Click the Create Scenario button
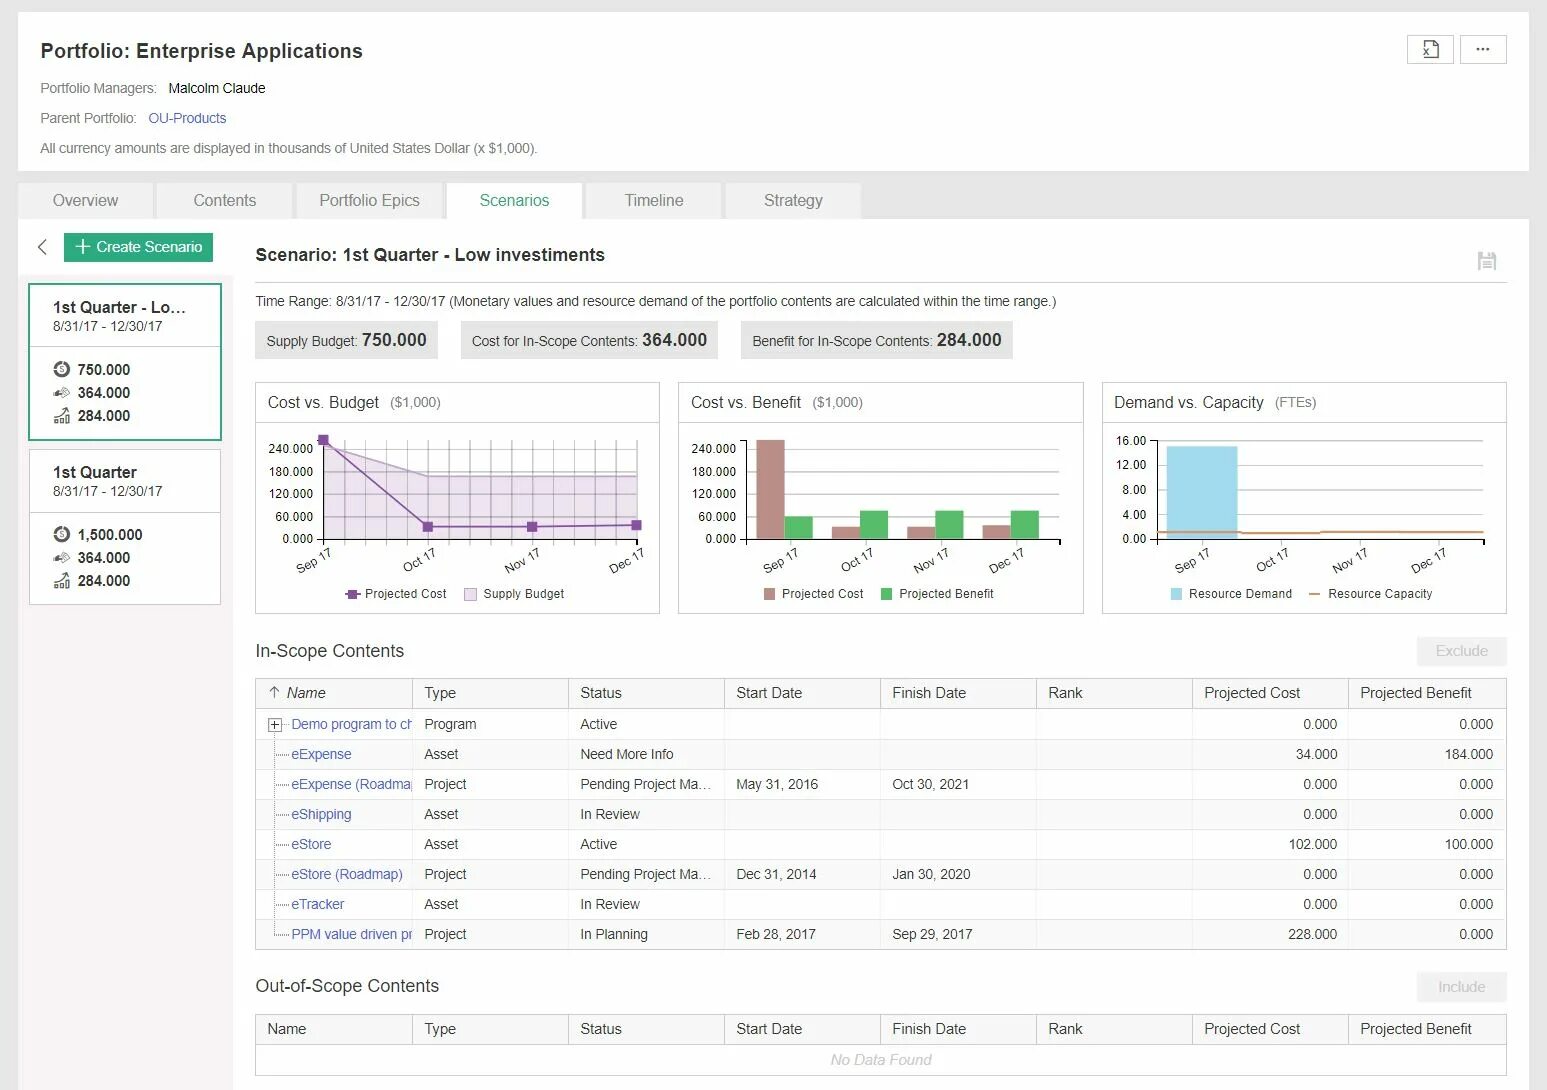 138,247
